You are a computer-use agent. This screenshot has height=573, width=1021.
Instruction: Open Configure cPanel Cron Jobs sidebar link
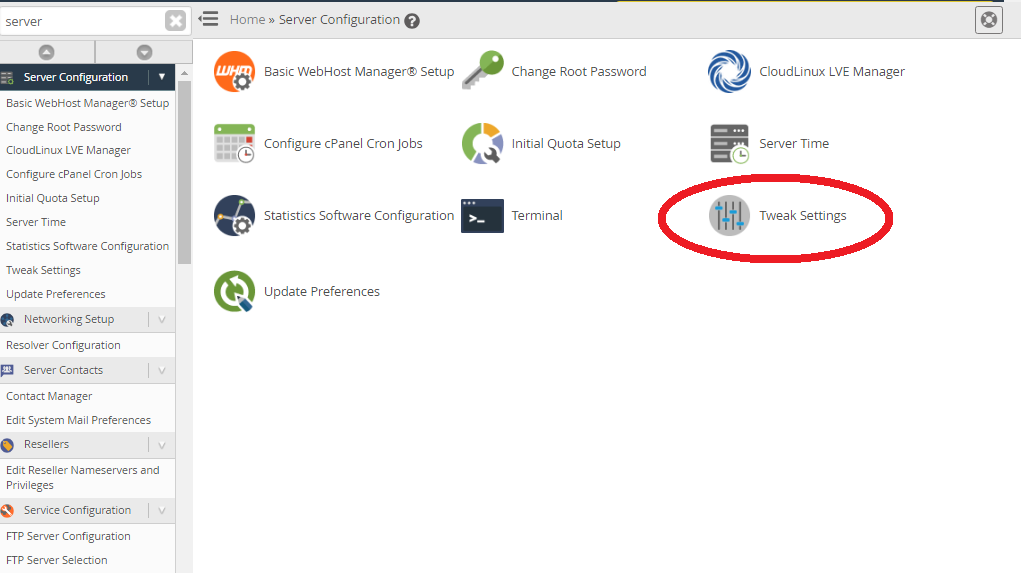(x=74, y=174)
